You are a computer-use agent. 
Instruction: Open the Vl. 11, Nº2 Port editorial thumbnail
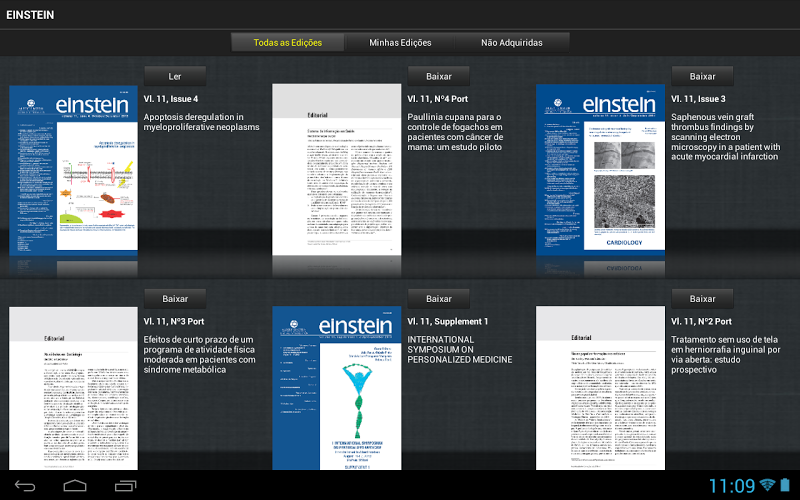coord(601,388)
